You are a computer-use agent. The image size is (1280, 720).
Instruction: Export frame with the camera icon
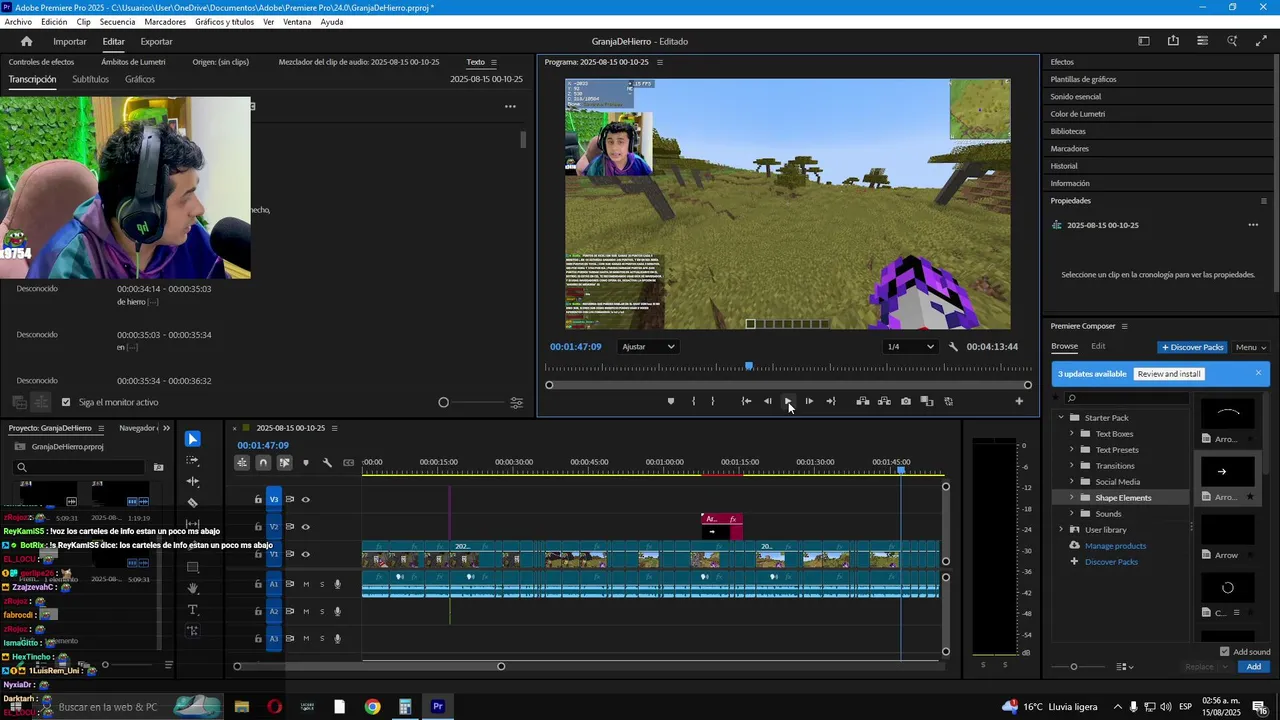click(x=906, y=401)
